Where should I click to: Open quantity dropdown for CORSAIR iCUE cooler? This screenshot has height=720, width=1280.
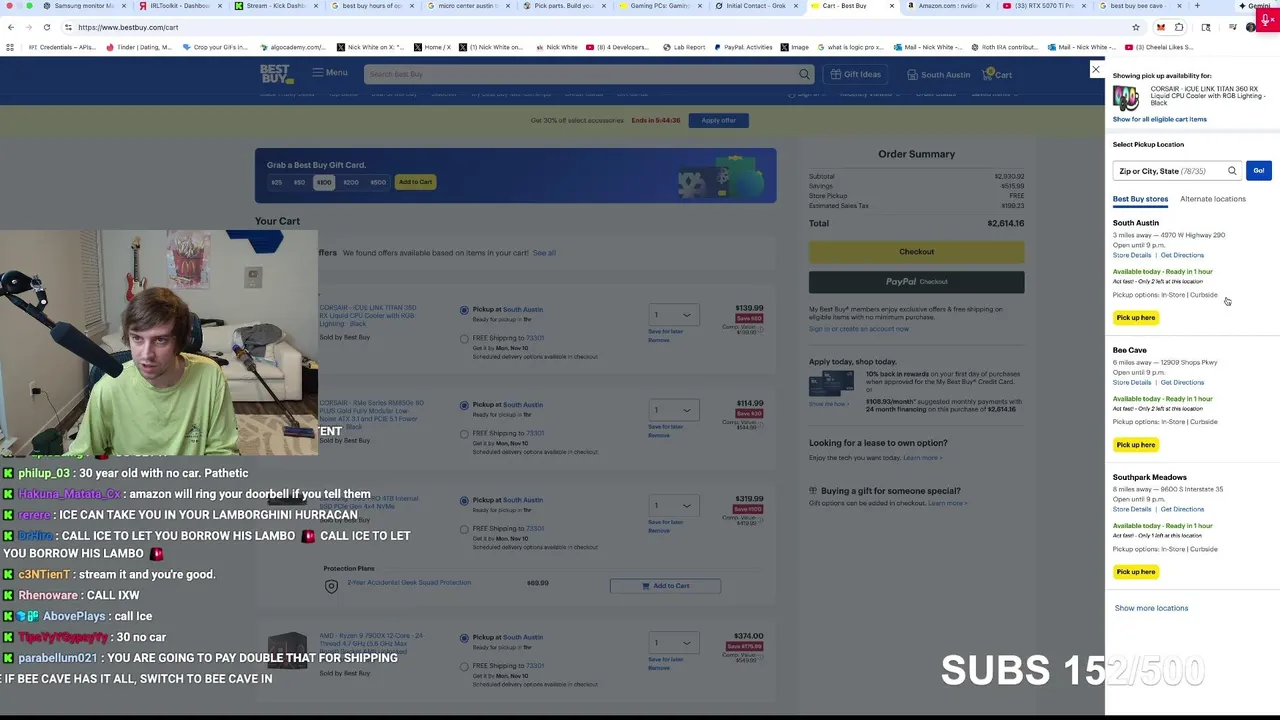click(672, 314)
